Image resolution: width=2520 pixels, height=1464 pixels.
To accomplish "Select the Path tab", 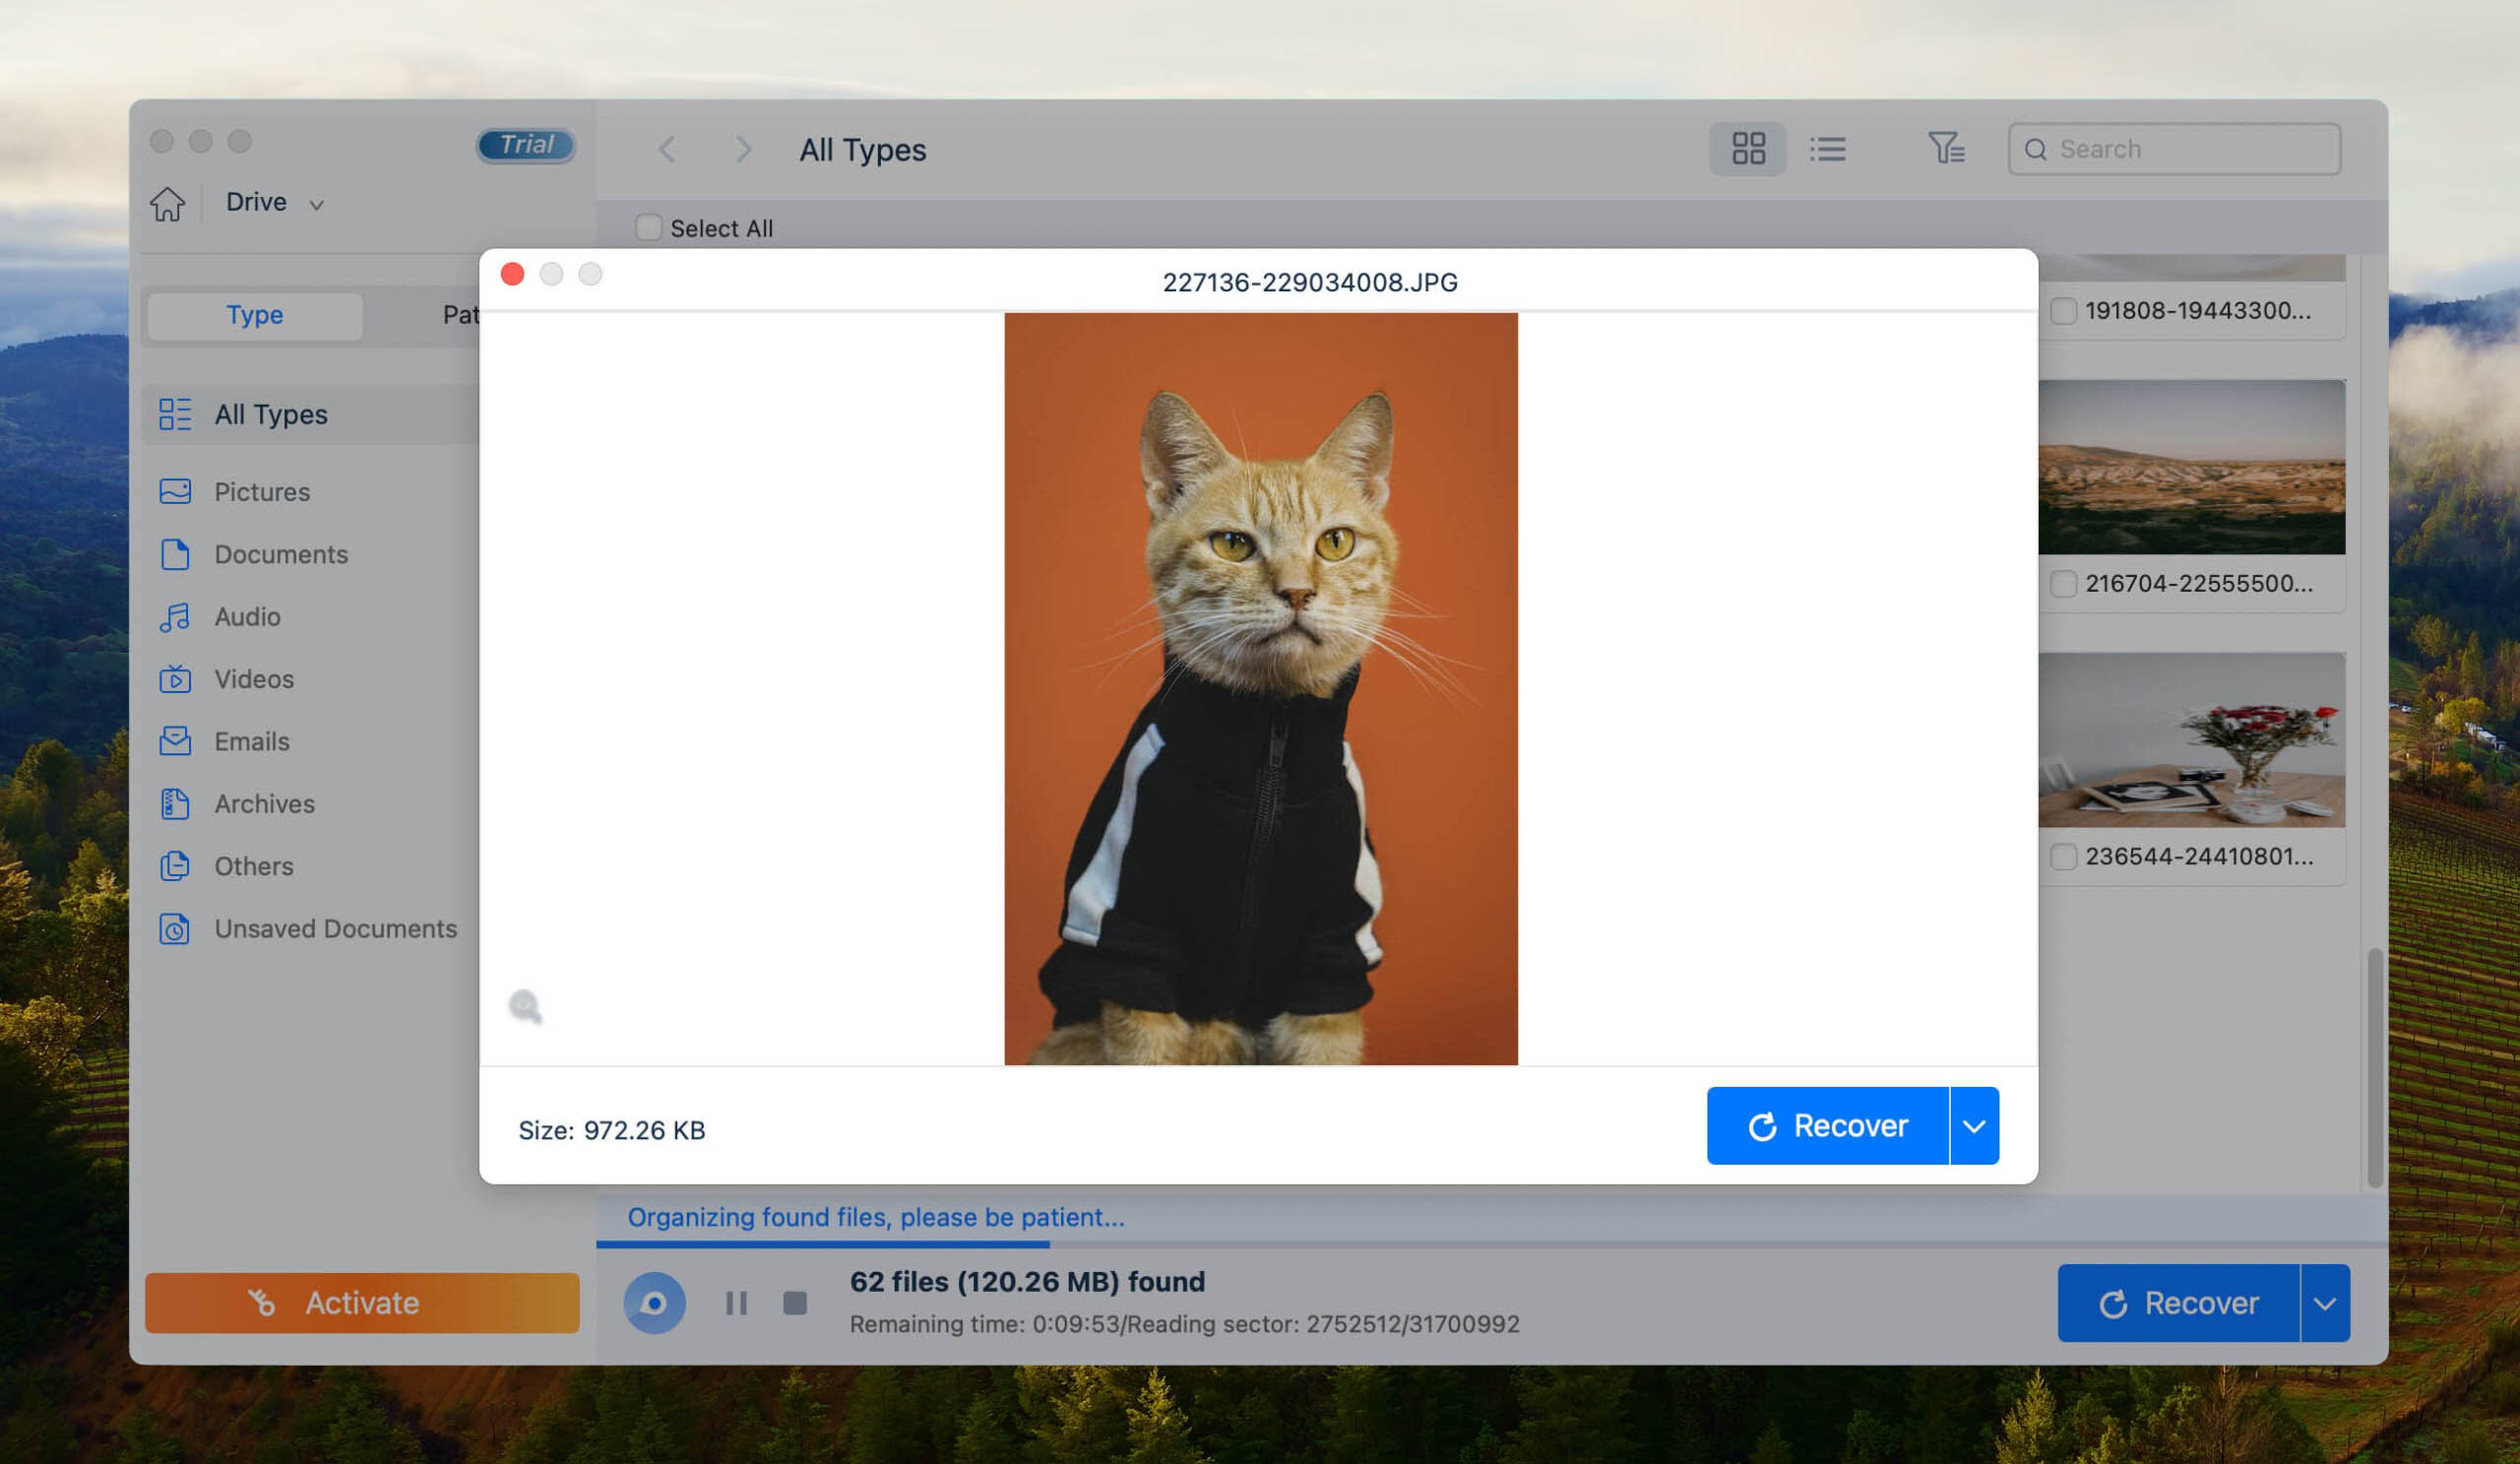I will click(x=472, y=314).
